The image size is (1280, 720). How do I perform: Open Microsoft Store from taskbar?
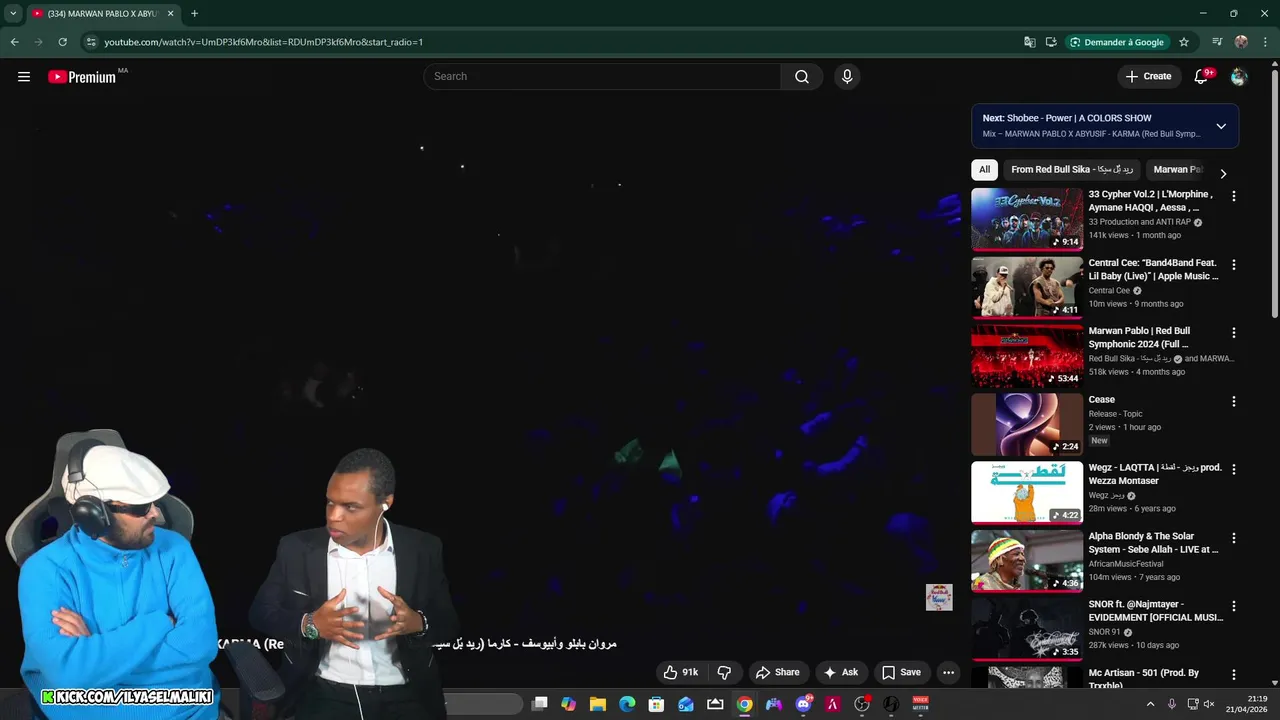coord(656,704)
